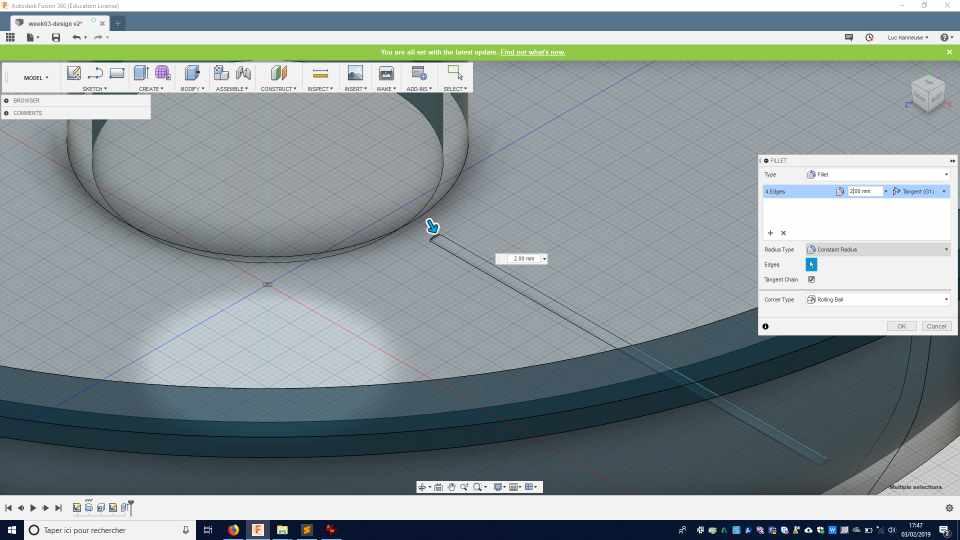
Task: Open the Radius Type dropdown
Action: [x=877, y=250]
